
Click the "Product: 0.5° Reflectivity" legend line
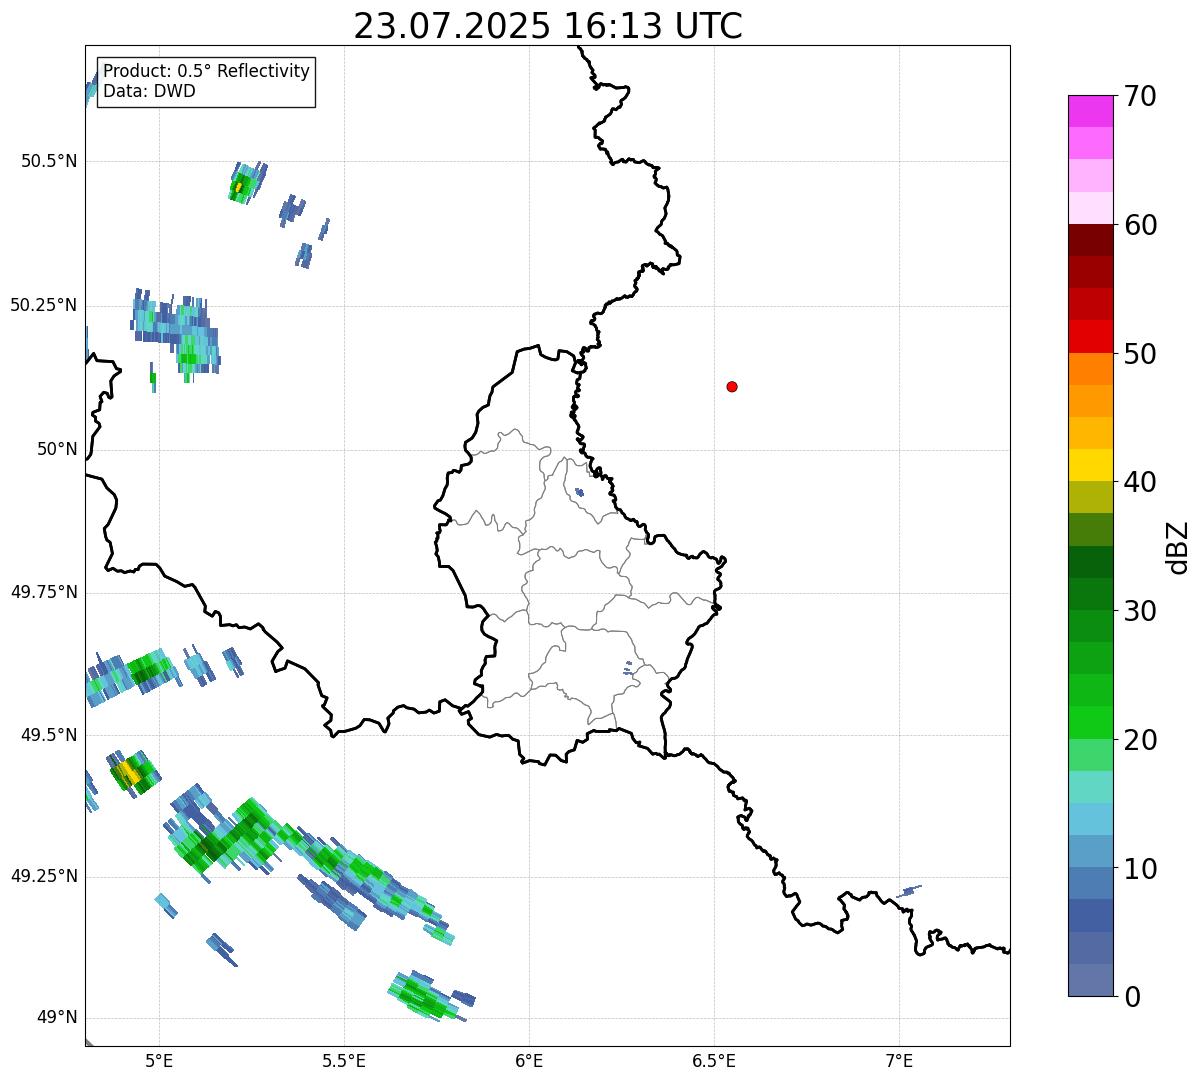pos(207,72)
